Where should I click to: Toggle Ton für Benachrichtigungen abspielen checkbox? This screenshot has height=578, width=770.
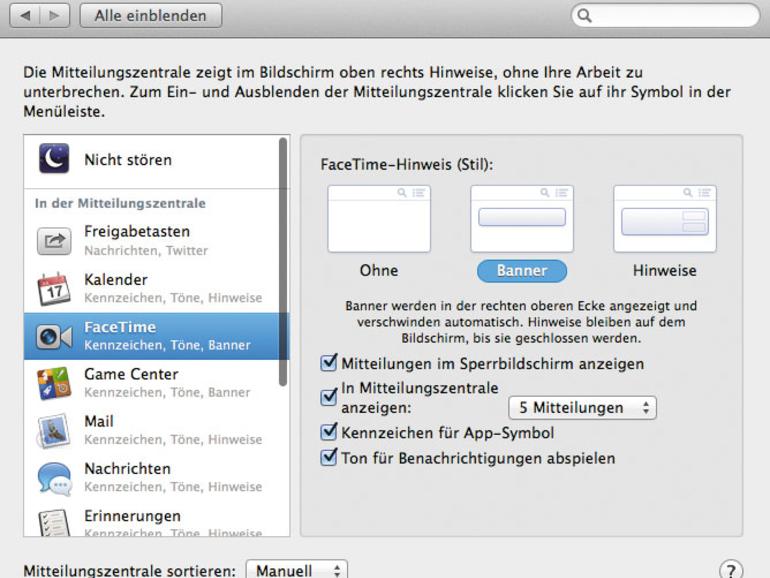pos(329,457)
